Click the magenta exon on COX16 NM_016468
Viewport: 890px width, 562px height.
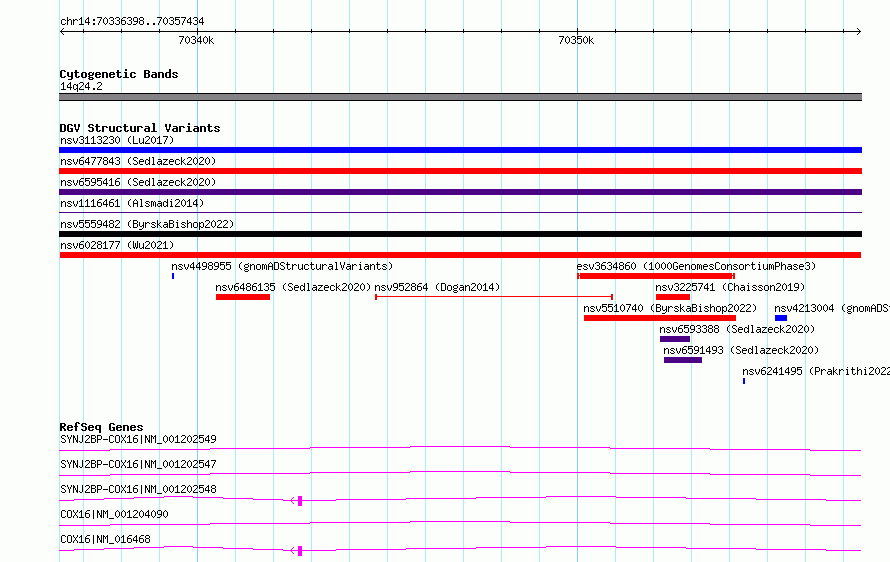click(300, 551)
